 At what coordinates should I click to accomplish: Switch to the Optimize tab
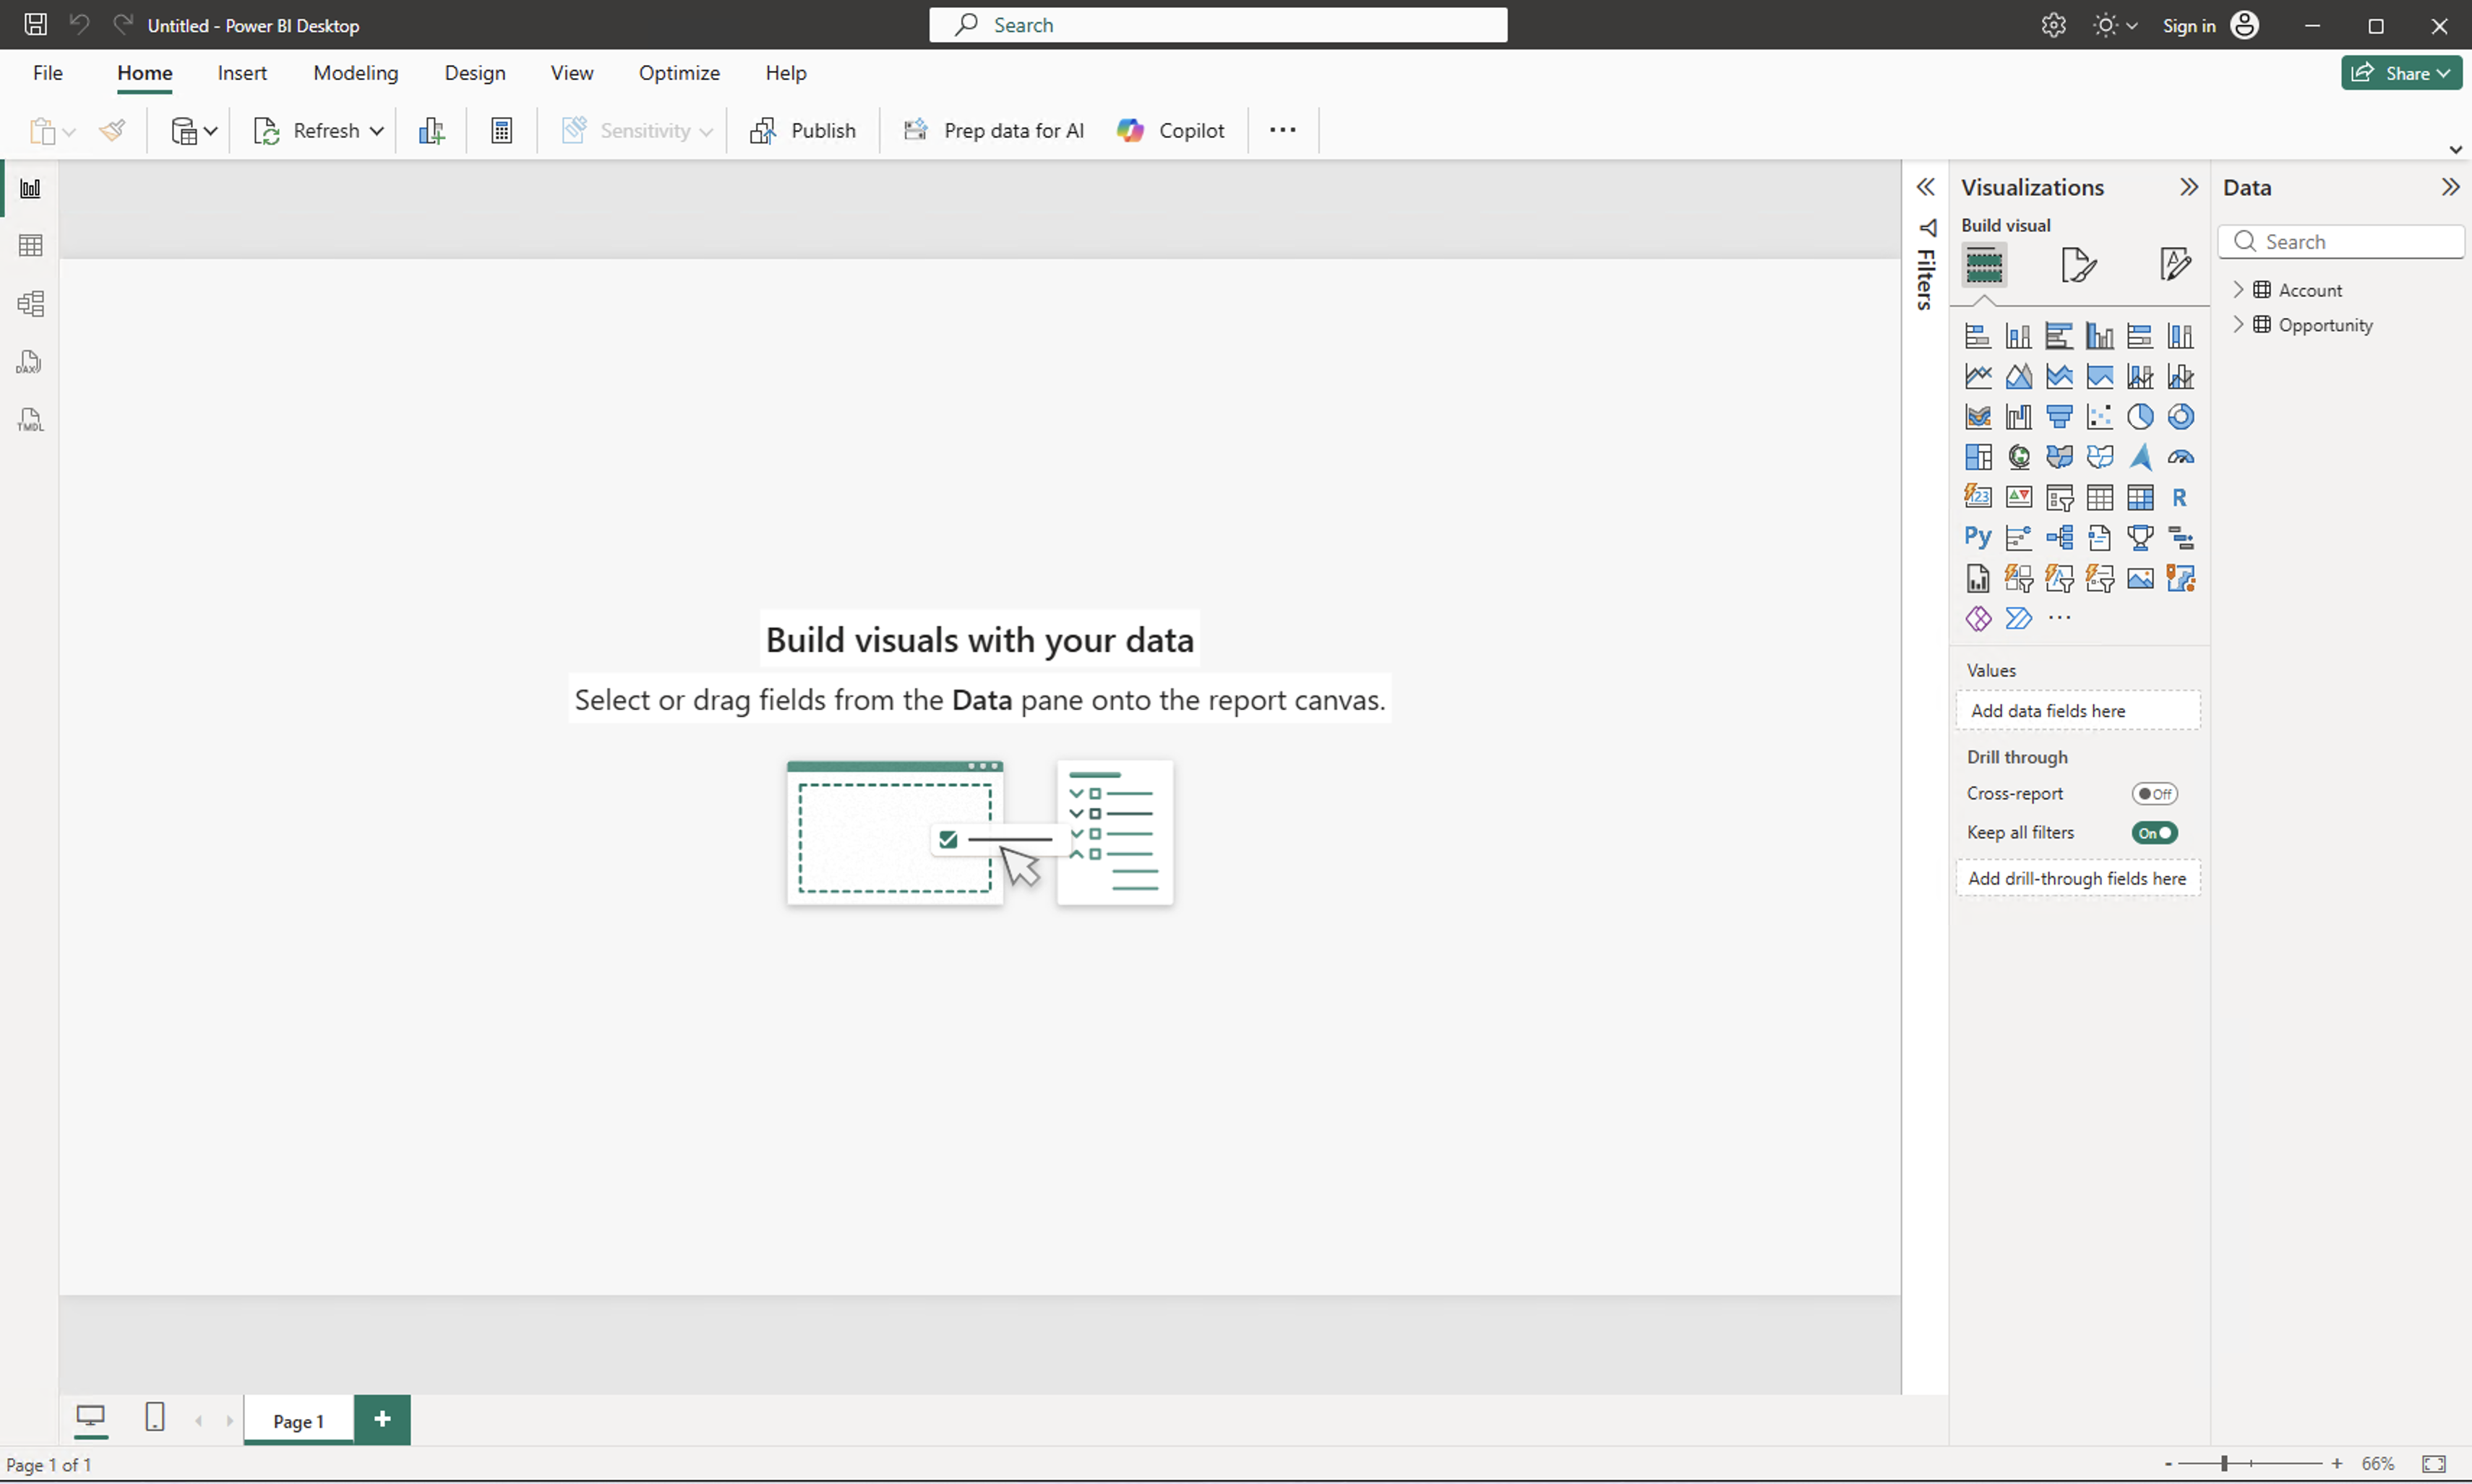(x=679, y=73)
